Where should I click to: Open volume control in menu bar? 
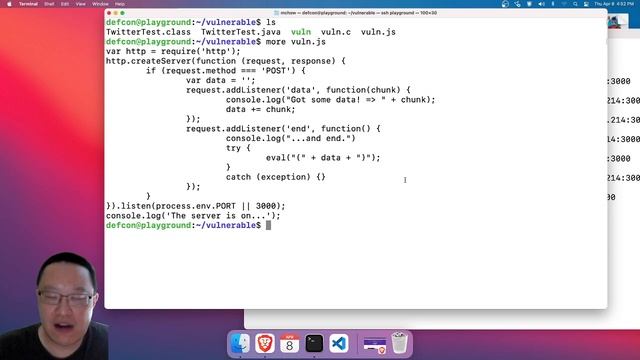(x=541, y=4)
